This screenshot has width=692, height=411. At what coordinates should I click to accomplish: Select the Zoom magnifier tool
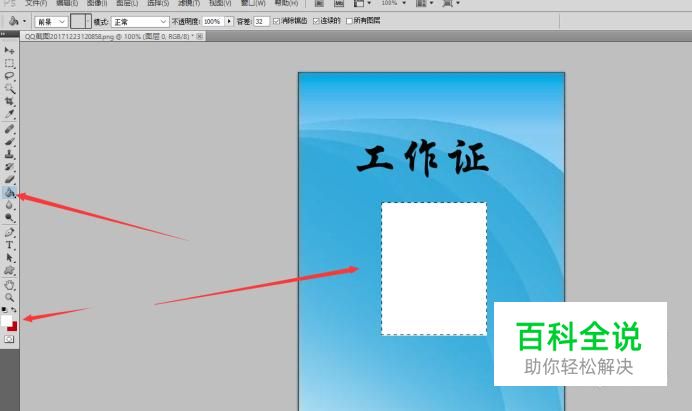click(9, 298)
